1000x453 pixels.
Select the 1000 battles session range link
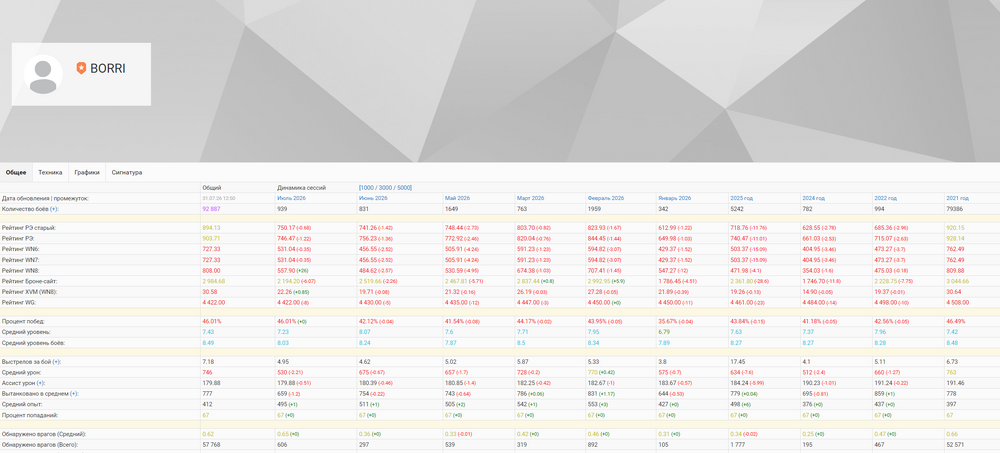[x=369, y=188]
